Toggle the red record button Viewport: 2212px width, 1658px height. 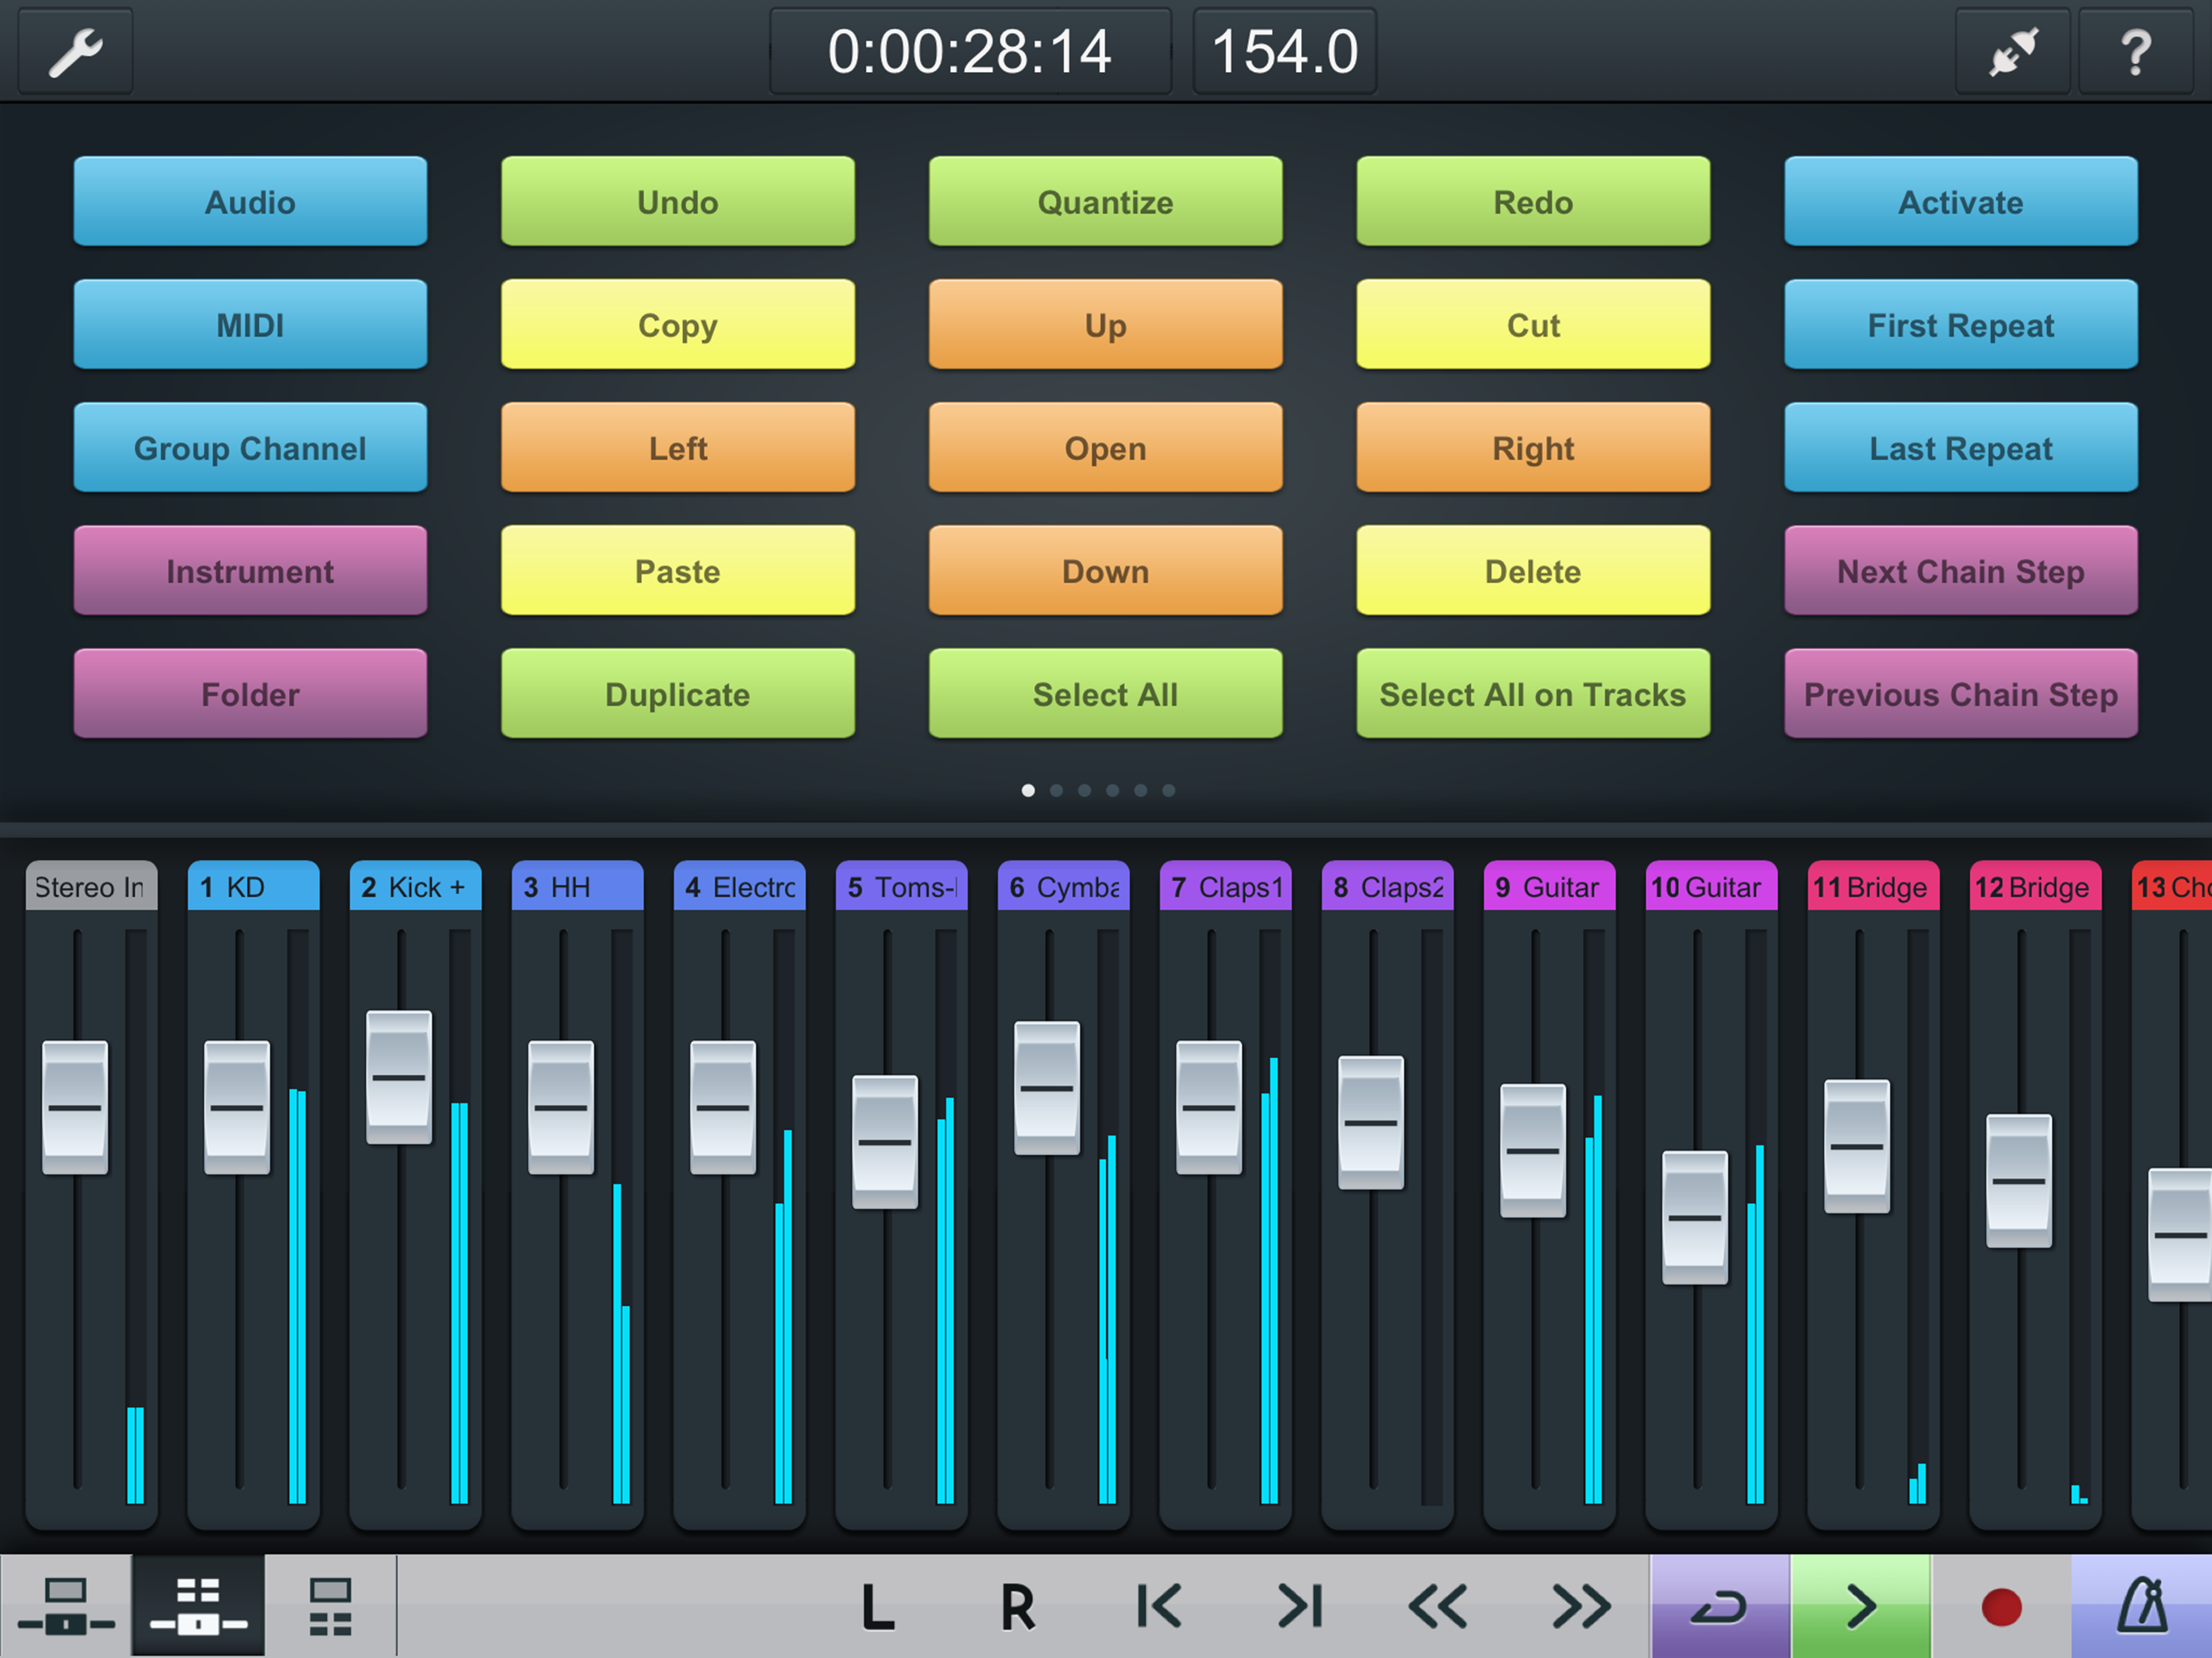(x=2001, y=1608)
